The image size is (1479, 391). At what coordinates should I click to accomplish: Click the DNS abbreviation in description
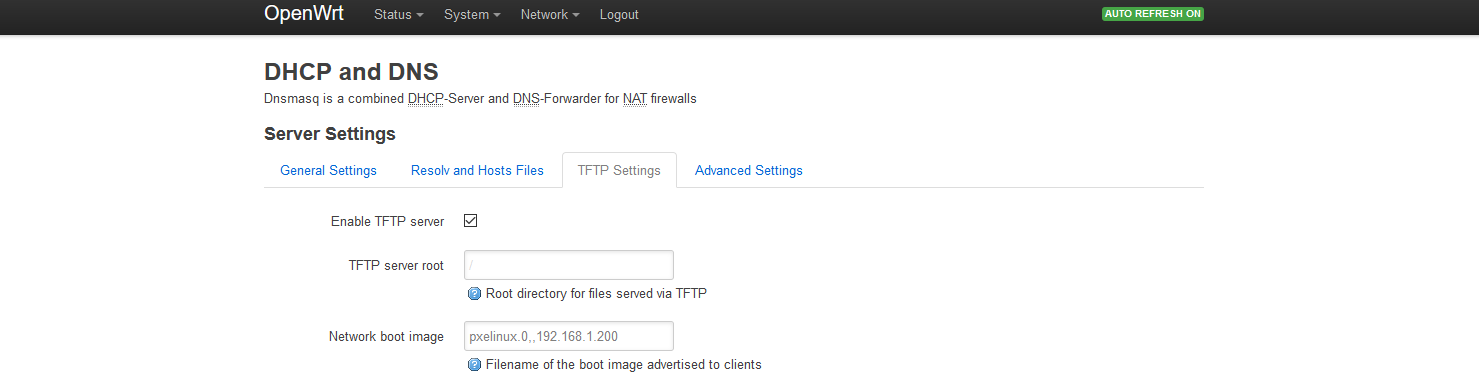[526, 99]
